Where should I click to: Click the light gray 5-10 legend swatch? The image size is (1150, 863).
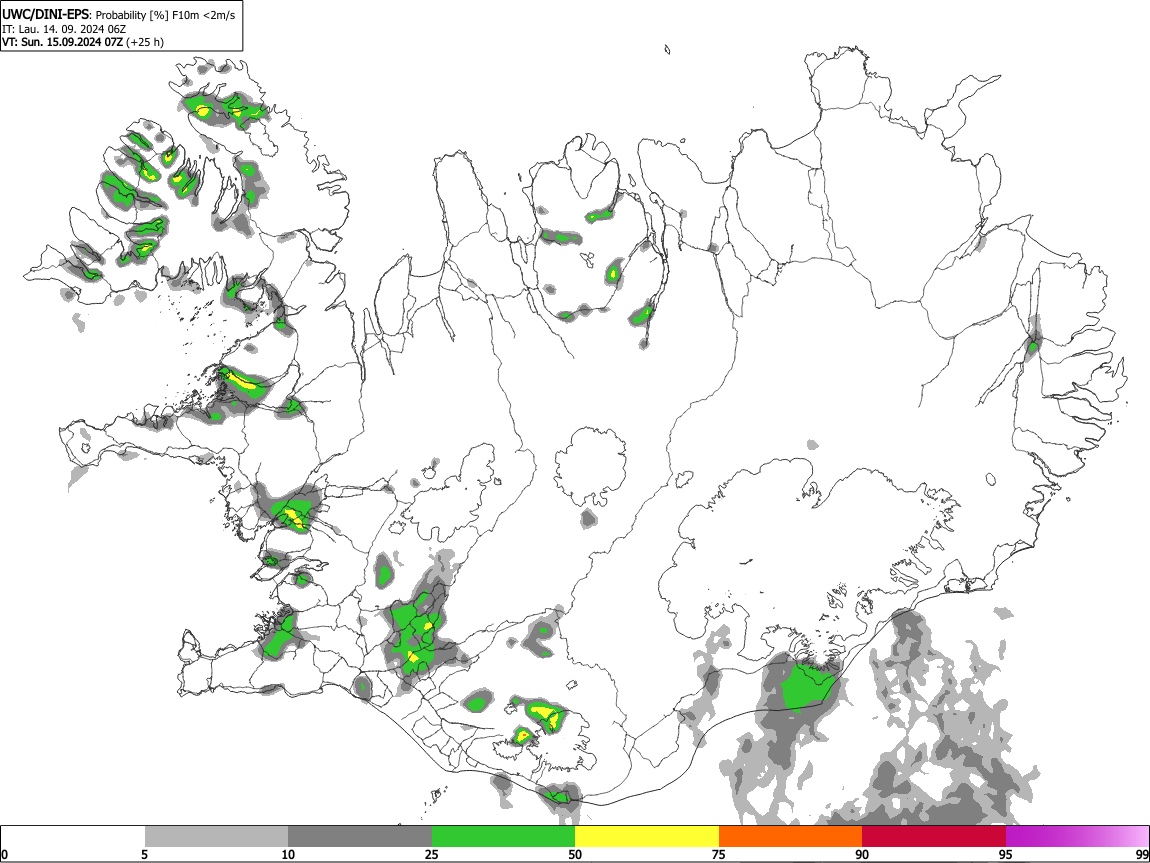(x=216, y=837)
